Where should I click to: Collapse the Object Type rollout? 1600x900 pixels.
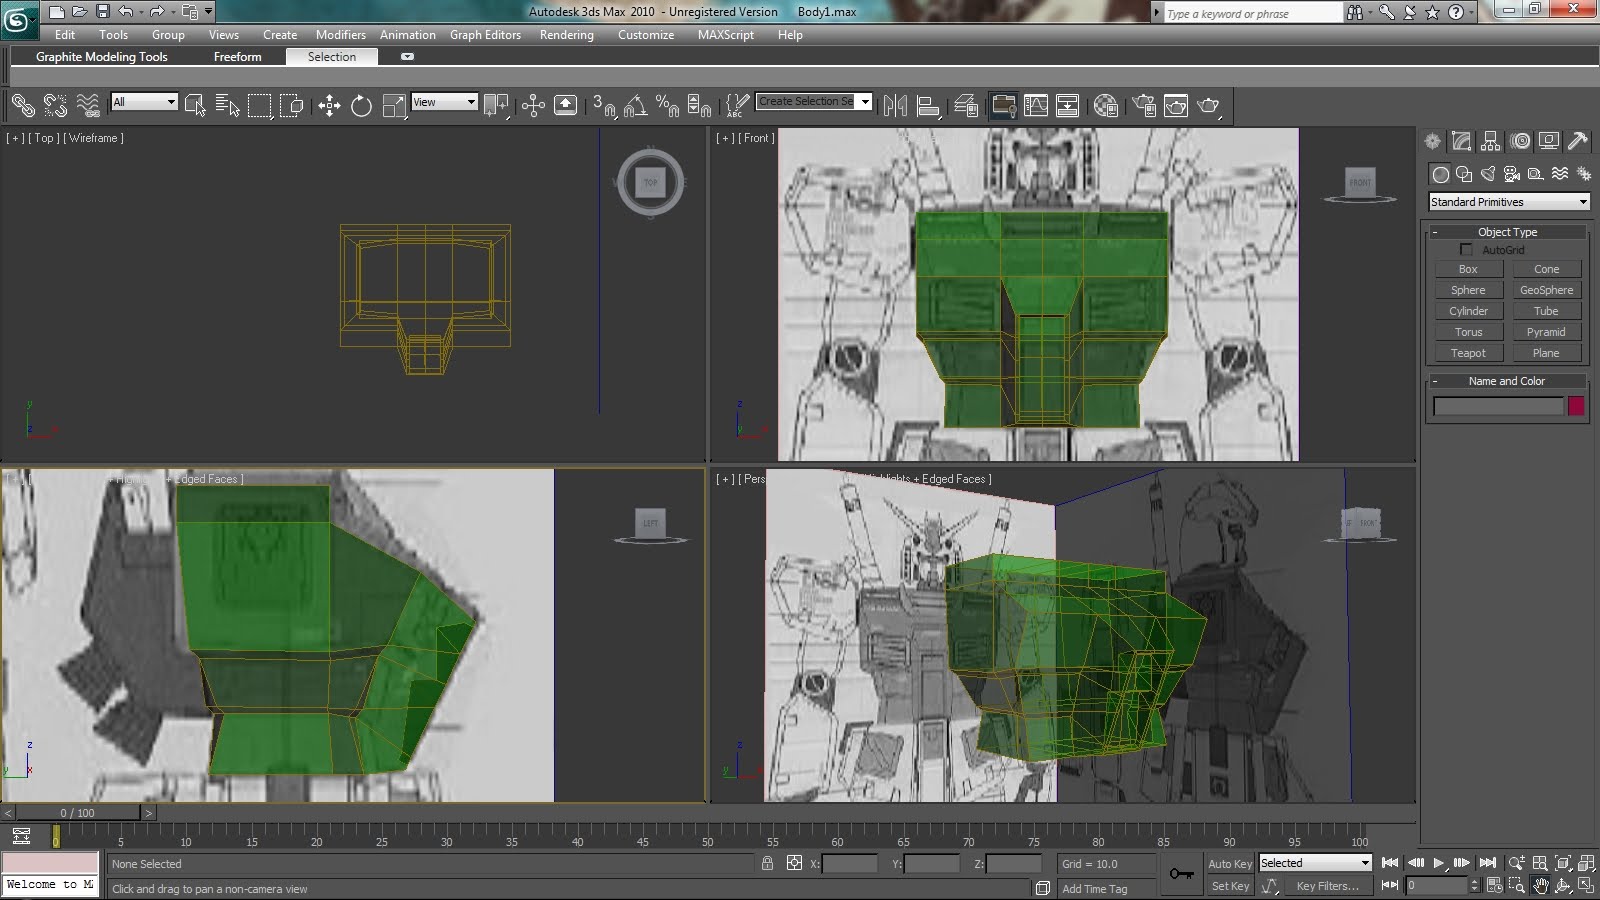pos(1507,232)
